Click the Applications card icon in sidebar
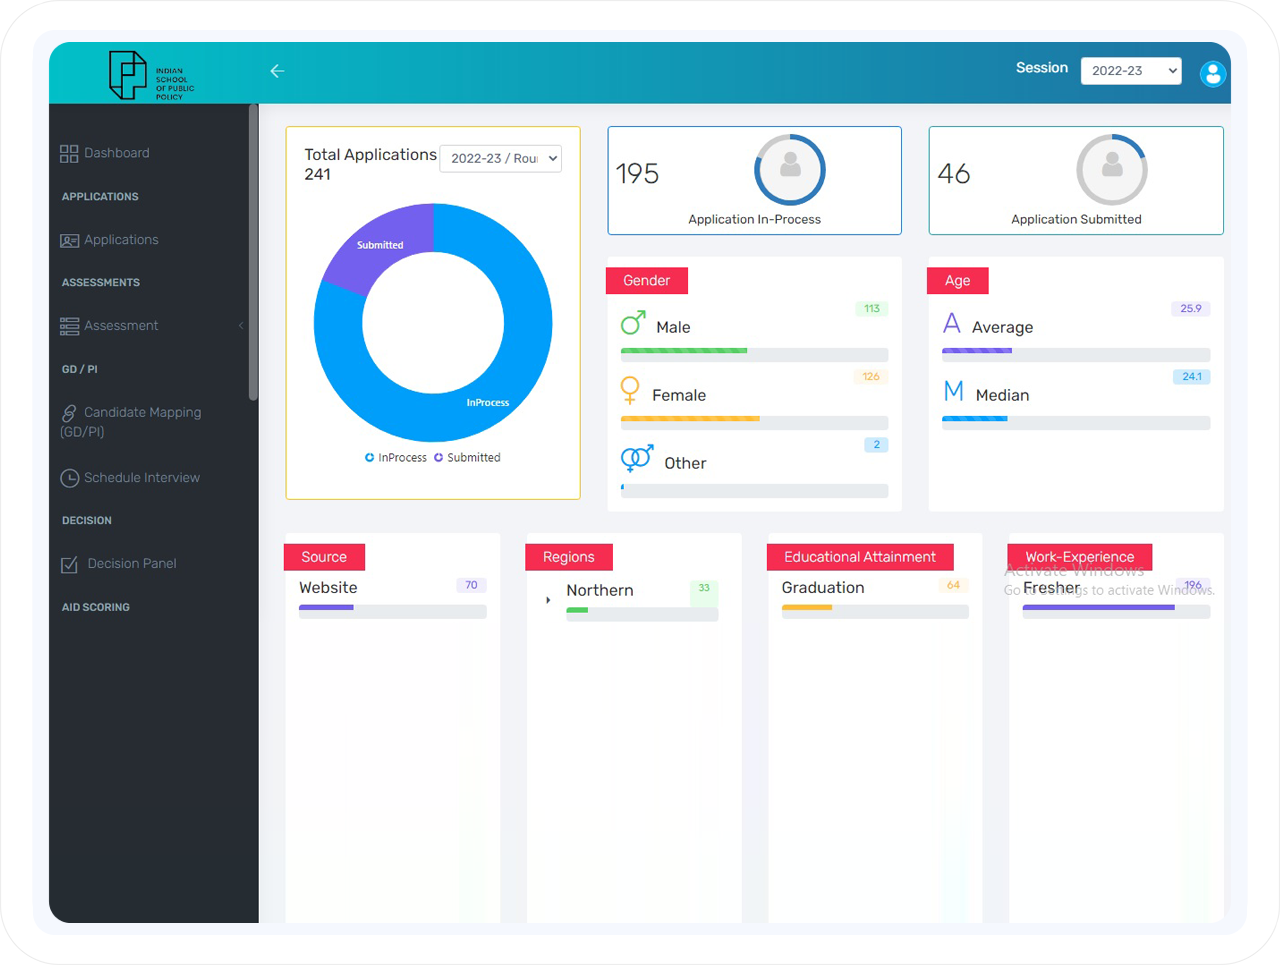The width and height of the screenshot is (1280, 965). point(69,241)
